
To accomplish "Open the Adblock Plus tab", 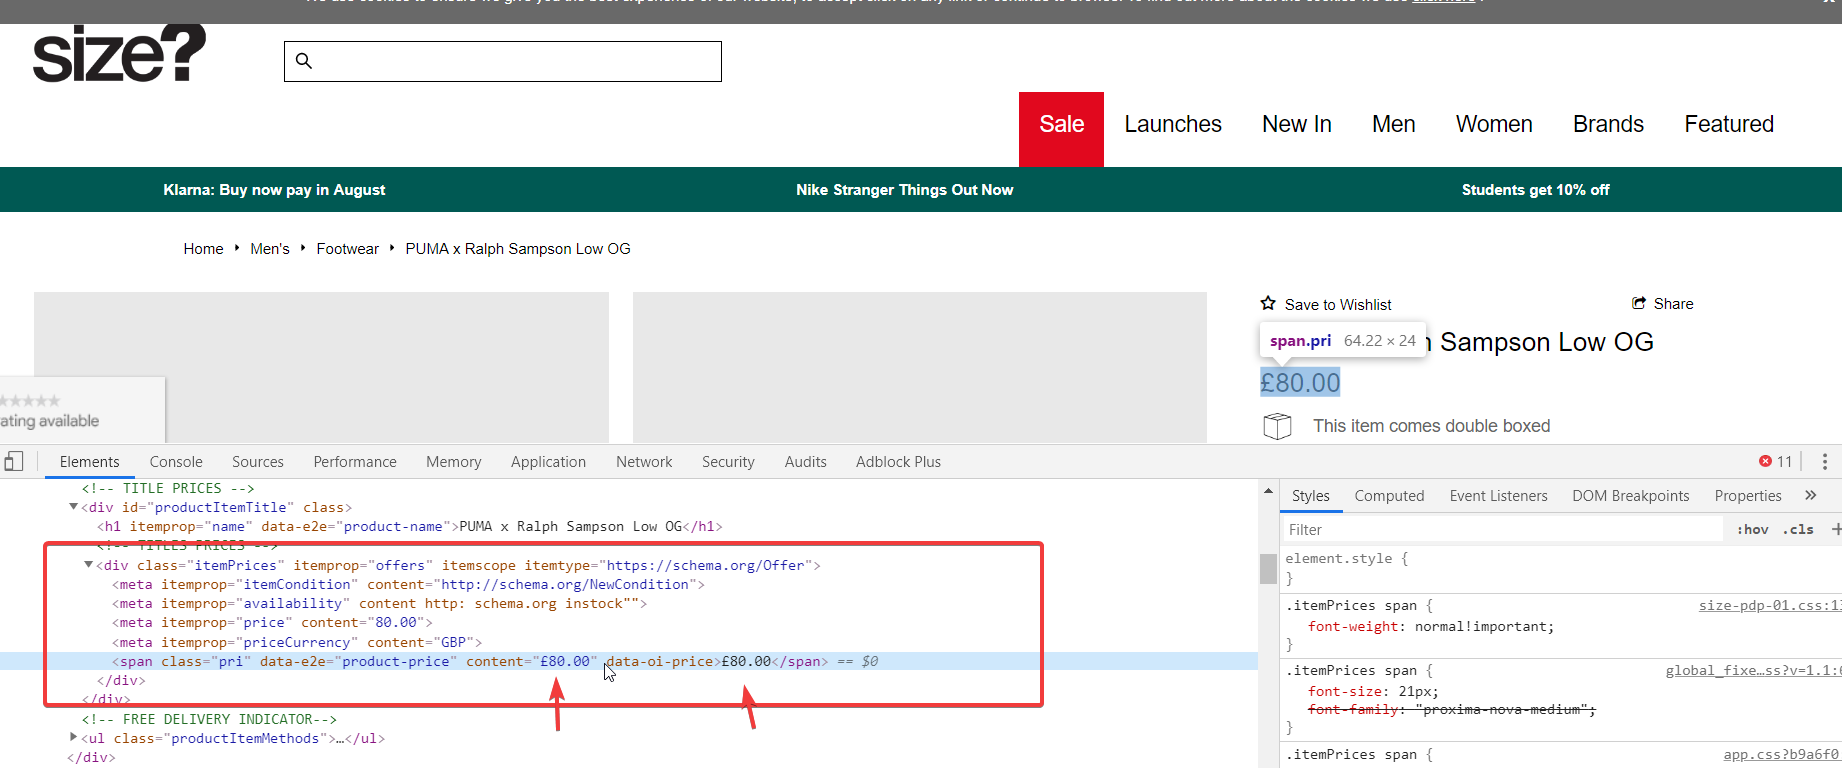I will point(898,461).
